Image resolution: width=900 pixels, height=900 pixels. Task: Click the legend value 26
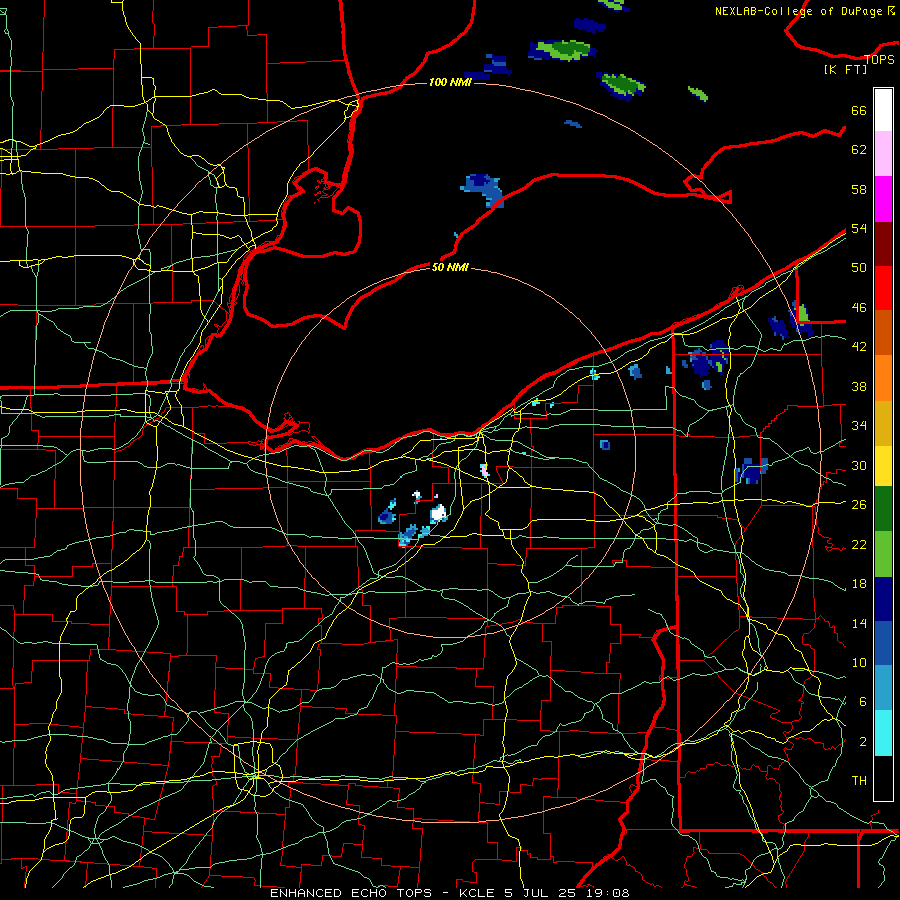(x=859, y=505)
